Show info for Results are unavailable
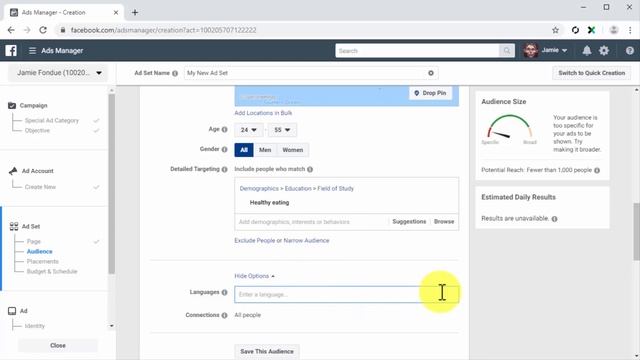The image size is (640, 360). pyautogui.click(x=554, y=219)
